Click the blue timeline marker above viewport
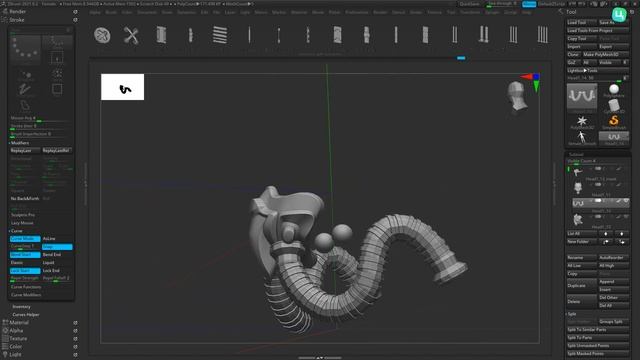This screenshot has width=640, height=360. coord(461,58)
